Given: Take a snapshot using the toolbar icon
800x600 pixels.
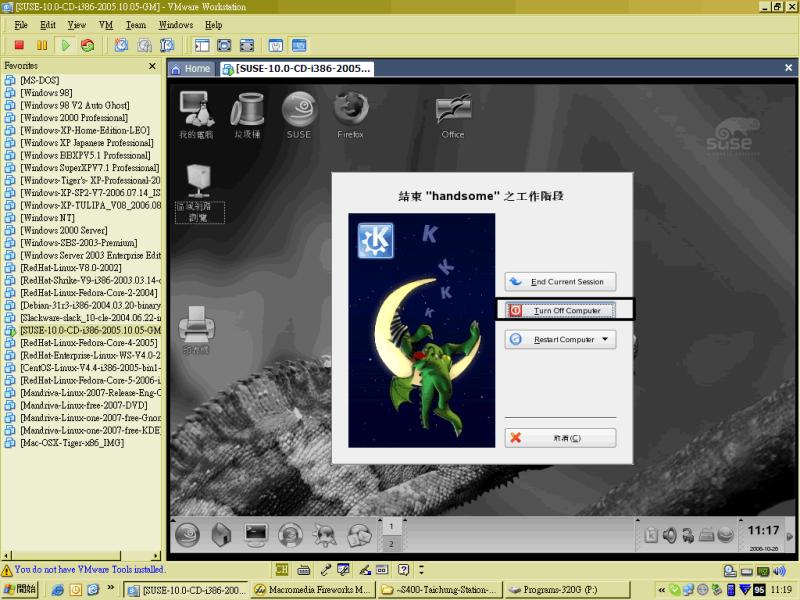Looking at the screenshot, I should (x=121, y=45).
